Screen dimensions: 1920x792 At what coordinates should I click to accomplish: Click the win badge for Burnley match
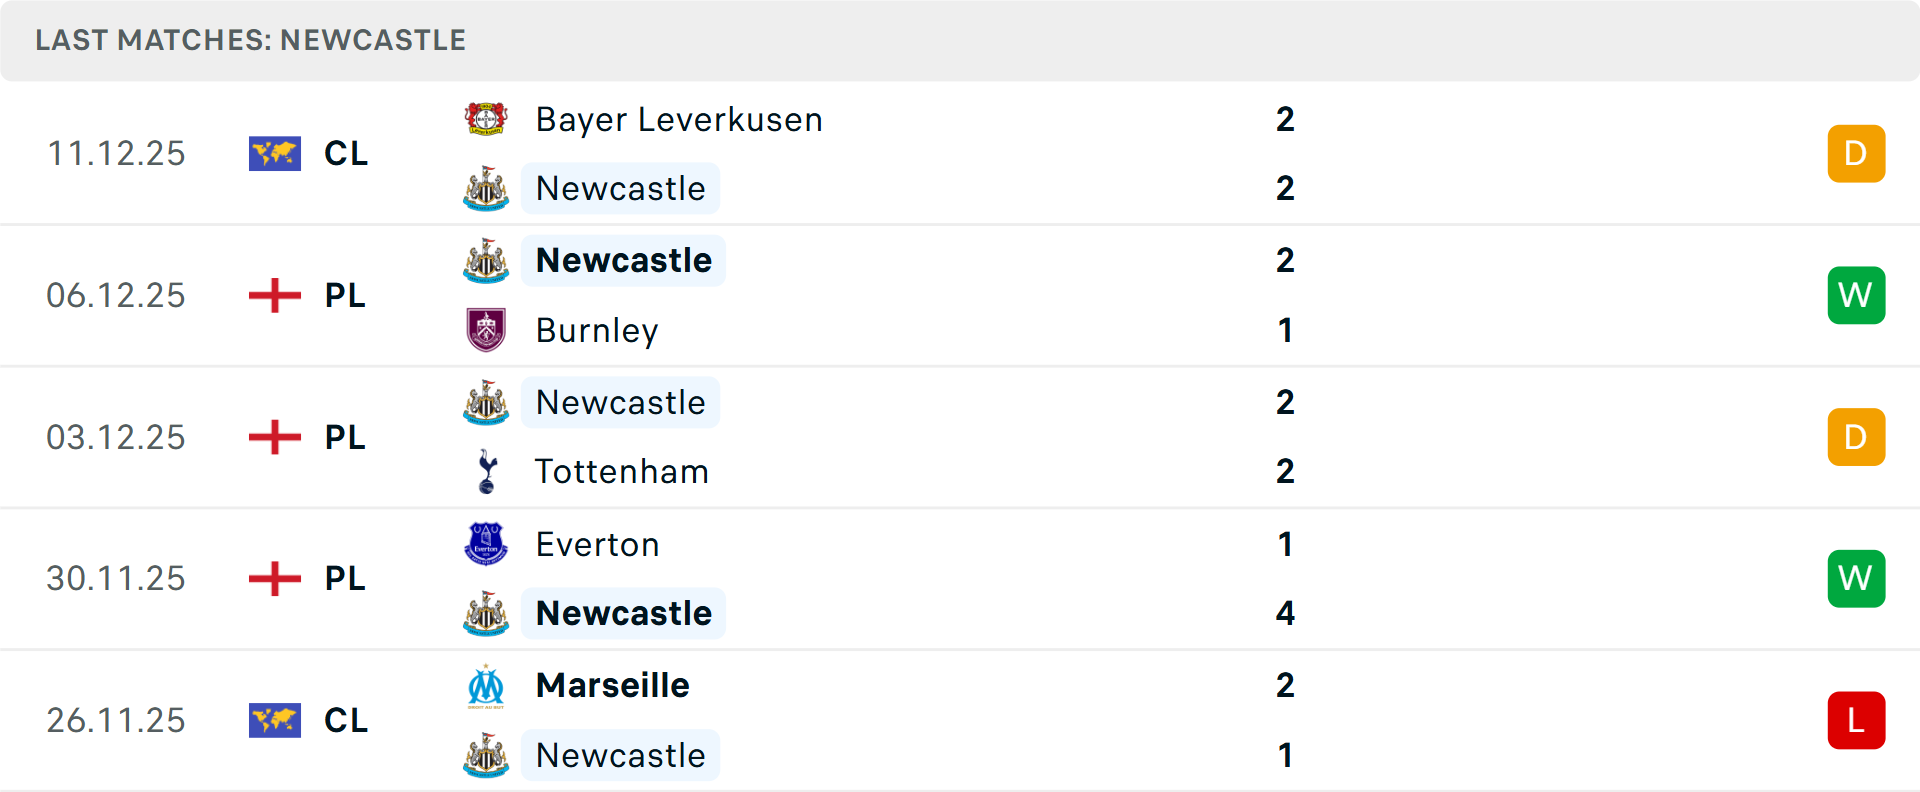pyautogui.click(x=1856, y=296)
